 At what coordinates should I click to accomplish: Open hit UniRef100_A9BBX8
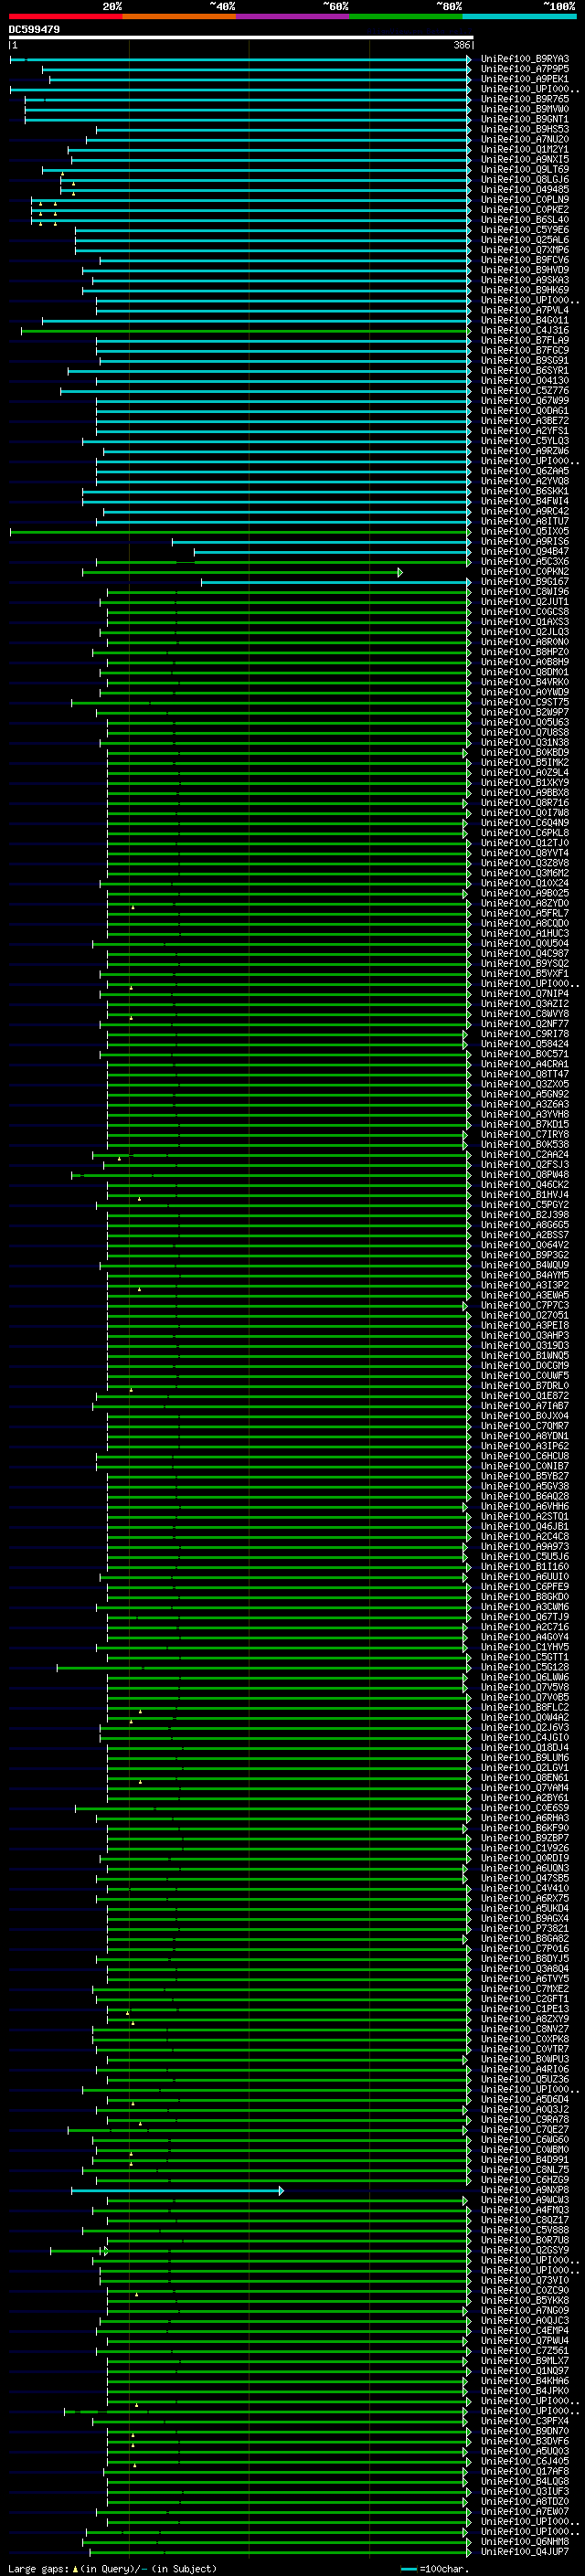coord(524,793)
